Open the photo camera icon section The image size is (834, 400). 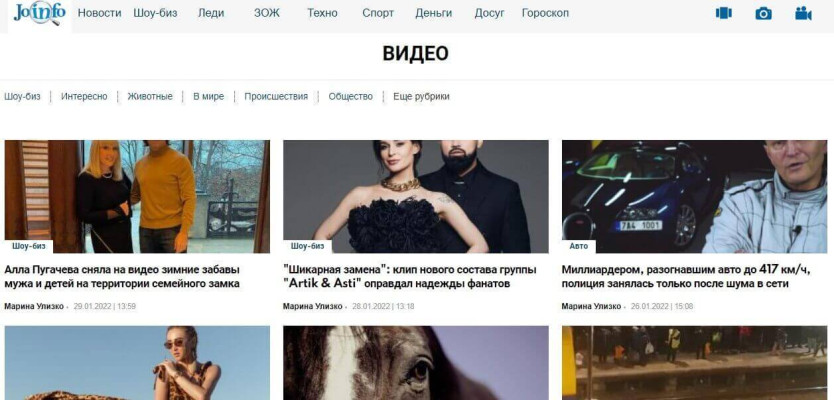point(763,13)
